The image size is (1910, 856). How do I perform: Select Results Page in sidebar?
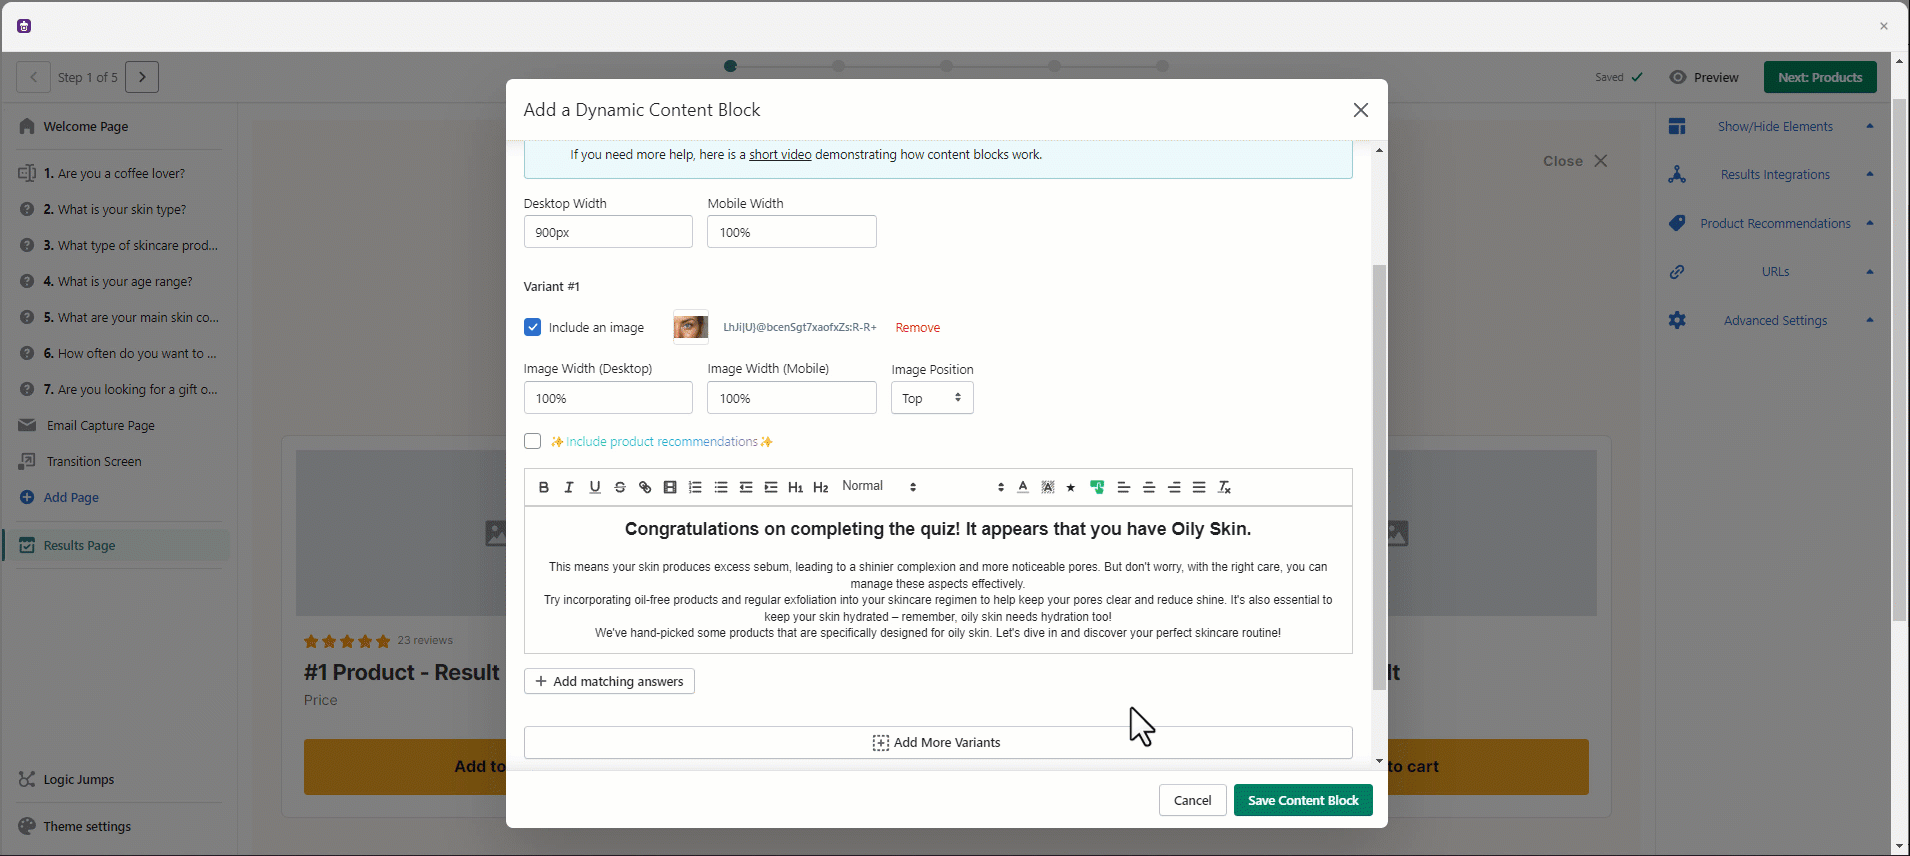tap(118, 545)
